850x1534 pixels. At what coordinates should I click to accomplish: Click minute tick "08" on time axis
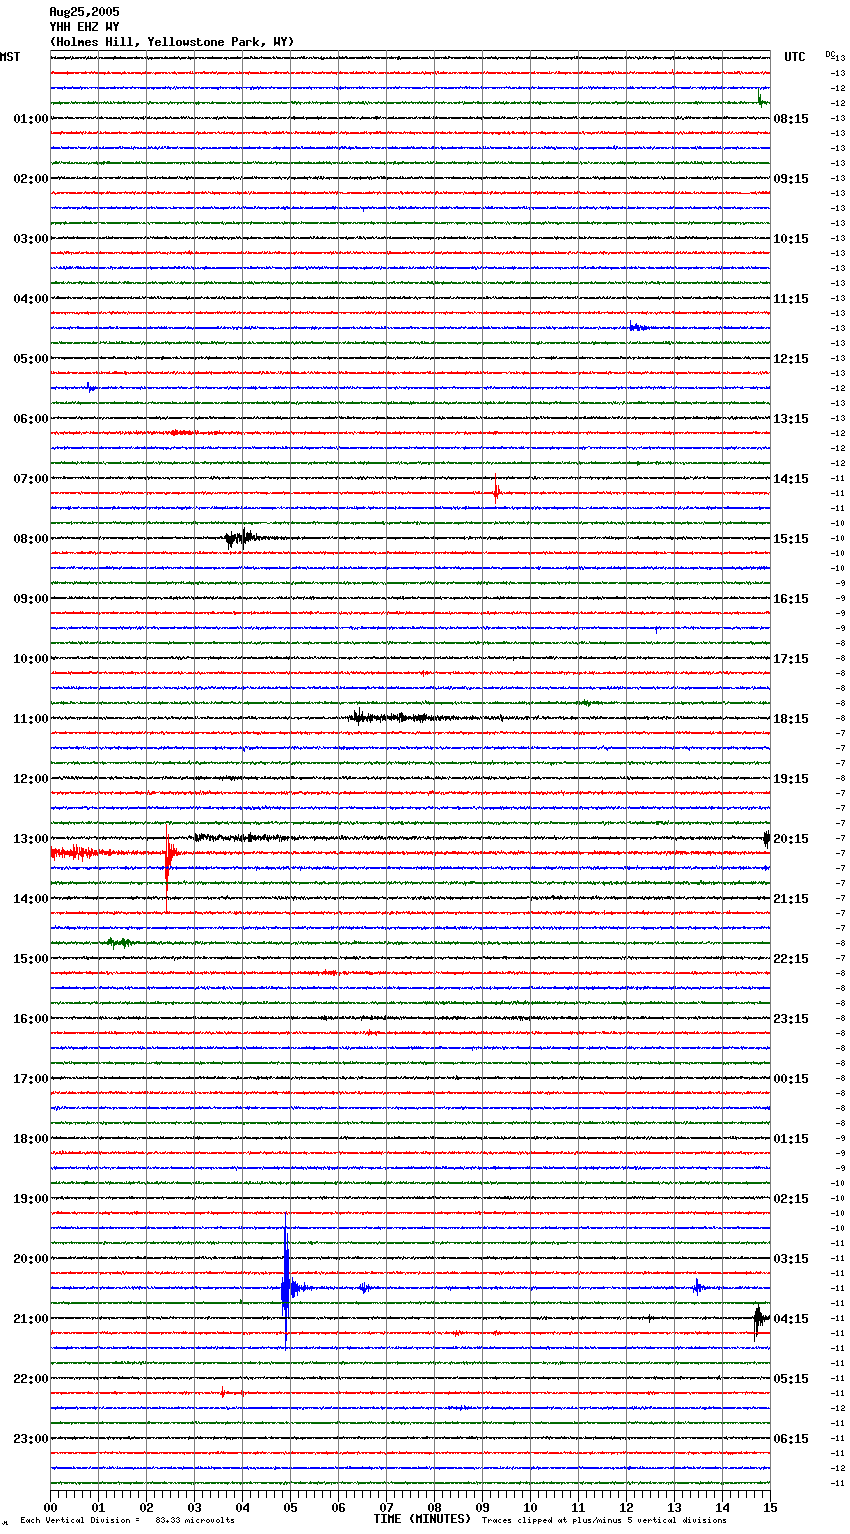point(434,1507)
